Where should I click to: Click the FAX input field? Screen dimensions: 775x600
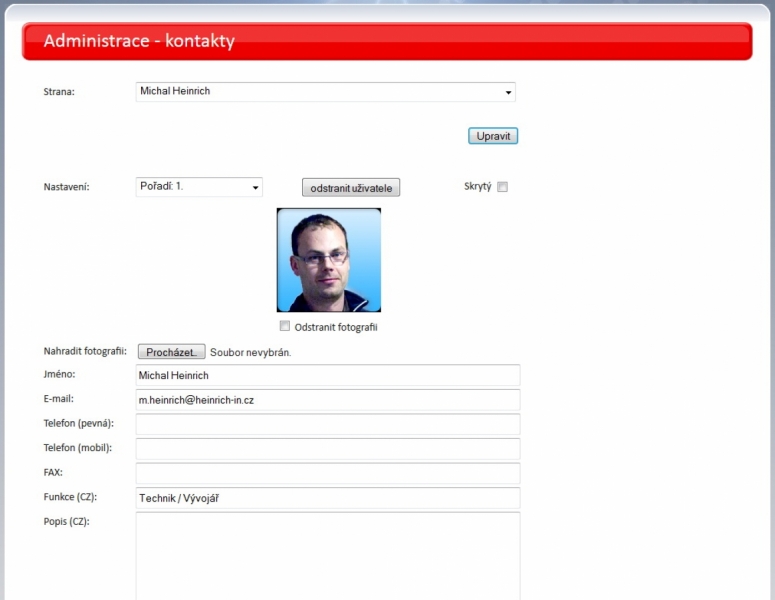click(328, 473)
